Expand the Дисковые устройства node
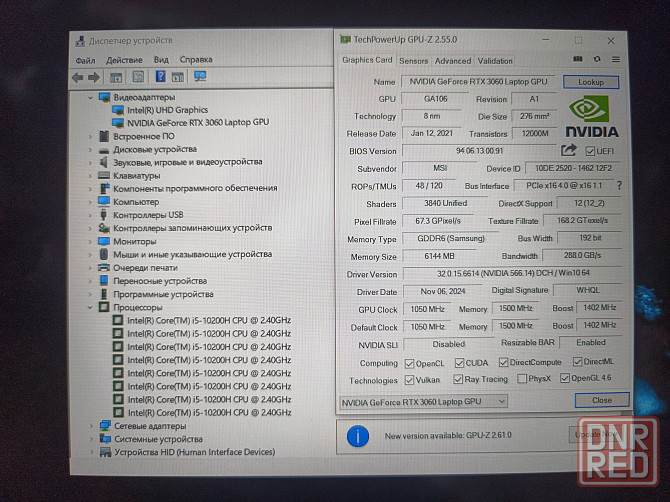This screenshot has height=502, width=670. [x=90, y=150]
